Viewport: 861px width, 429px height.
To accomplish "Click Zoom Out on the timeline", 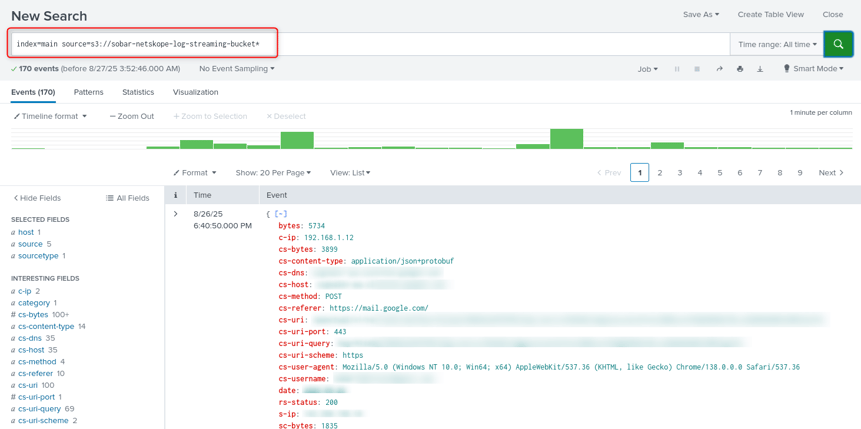I will 132,116.
